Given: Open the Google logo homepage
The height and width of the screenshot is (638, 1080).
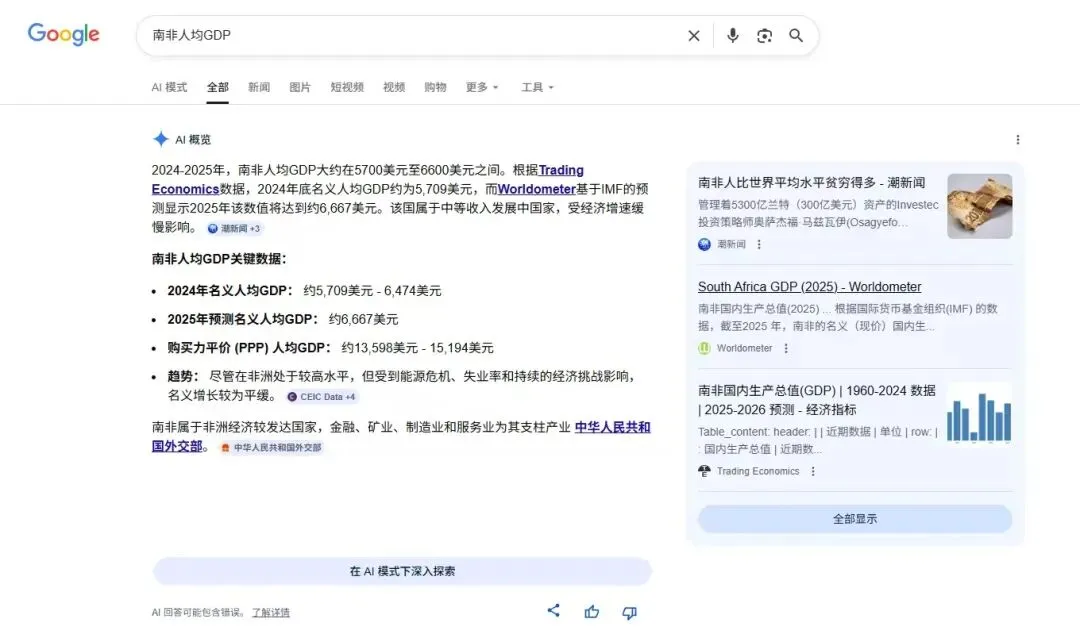Looking at the screenshot, I should pos(63,34).
